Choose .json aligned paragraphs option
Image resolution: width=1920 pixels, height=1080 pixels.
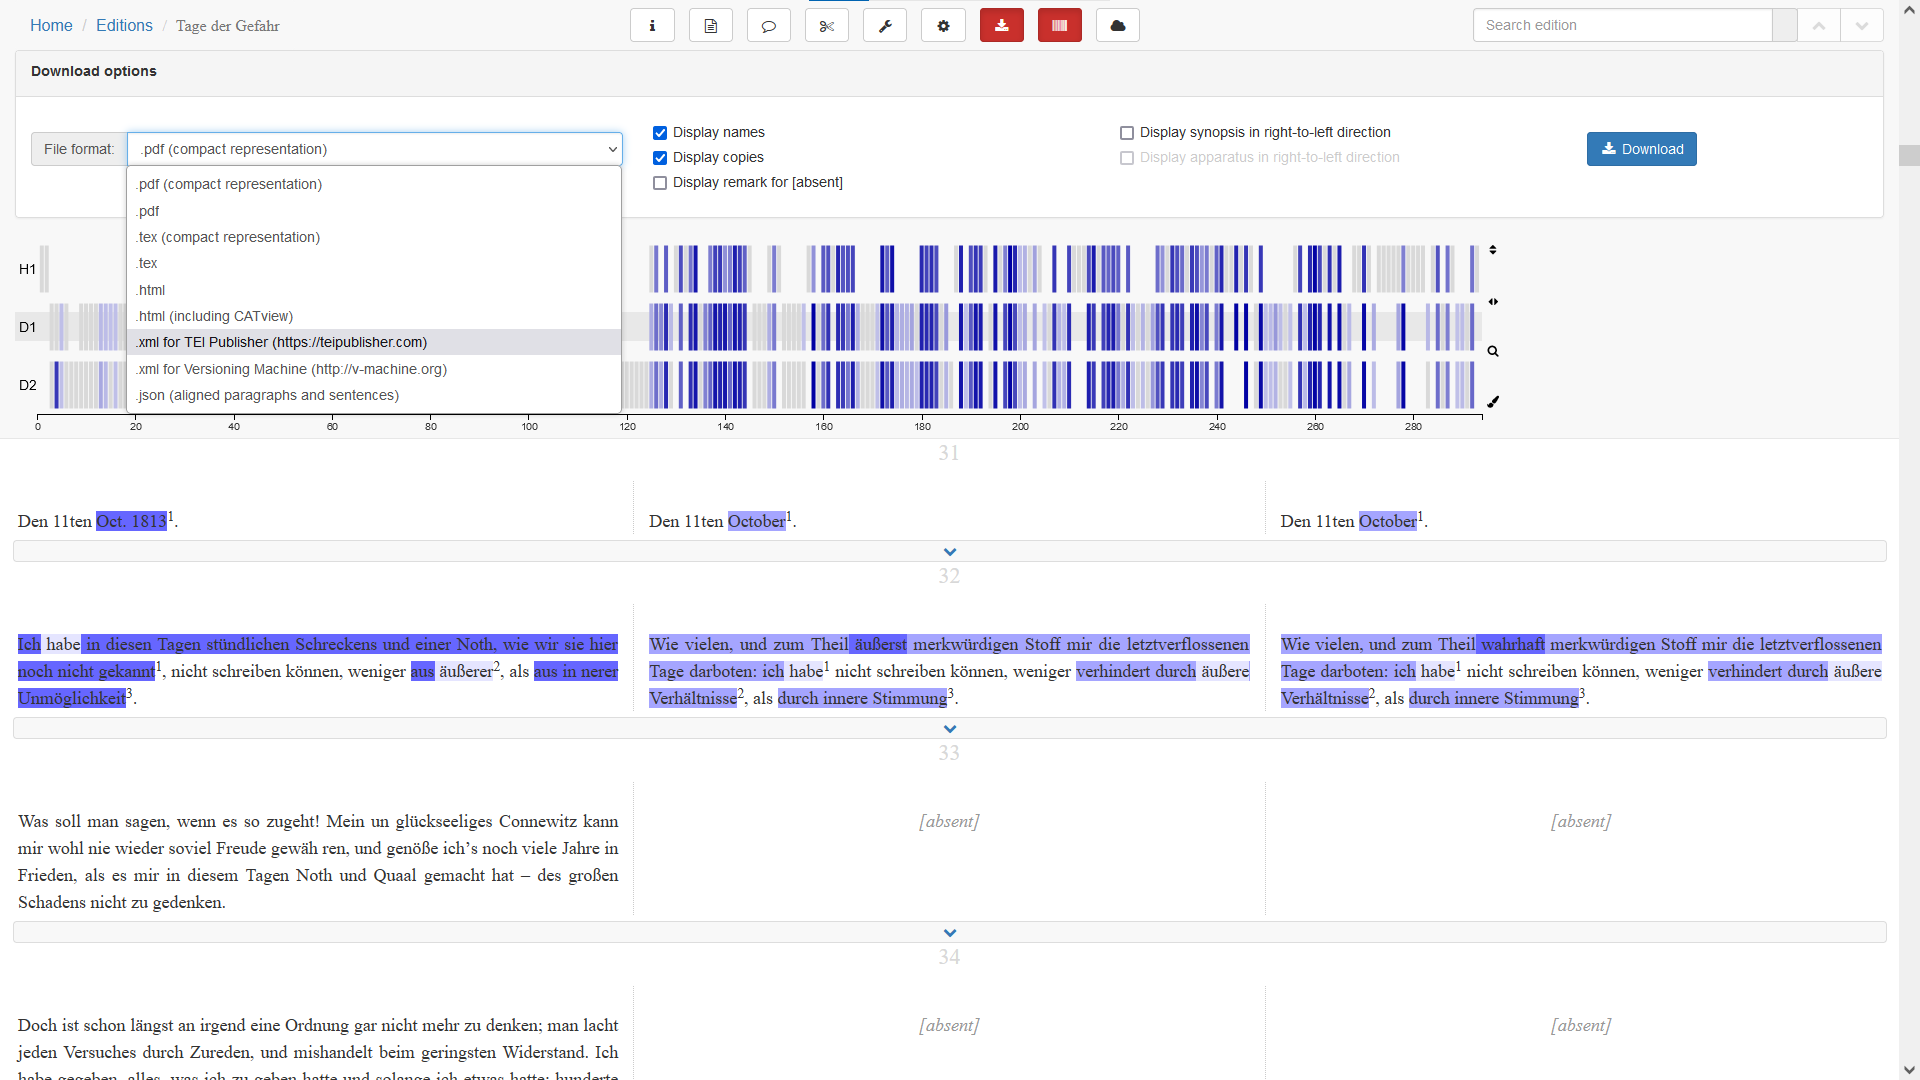click(x=268, y=395)
